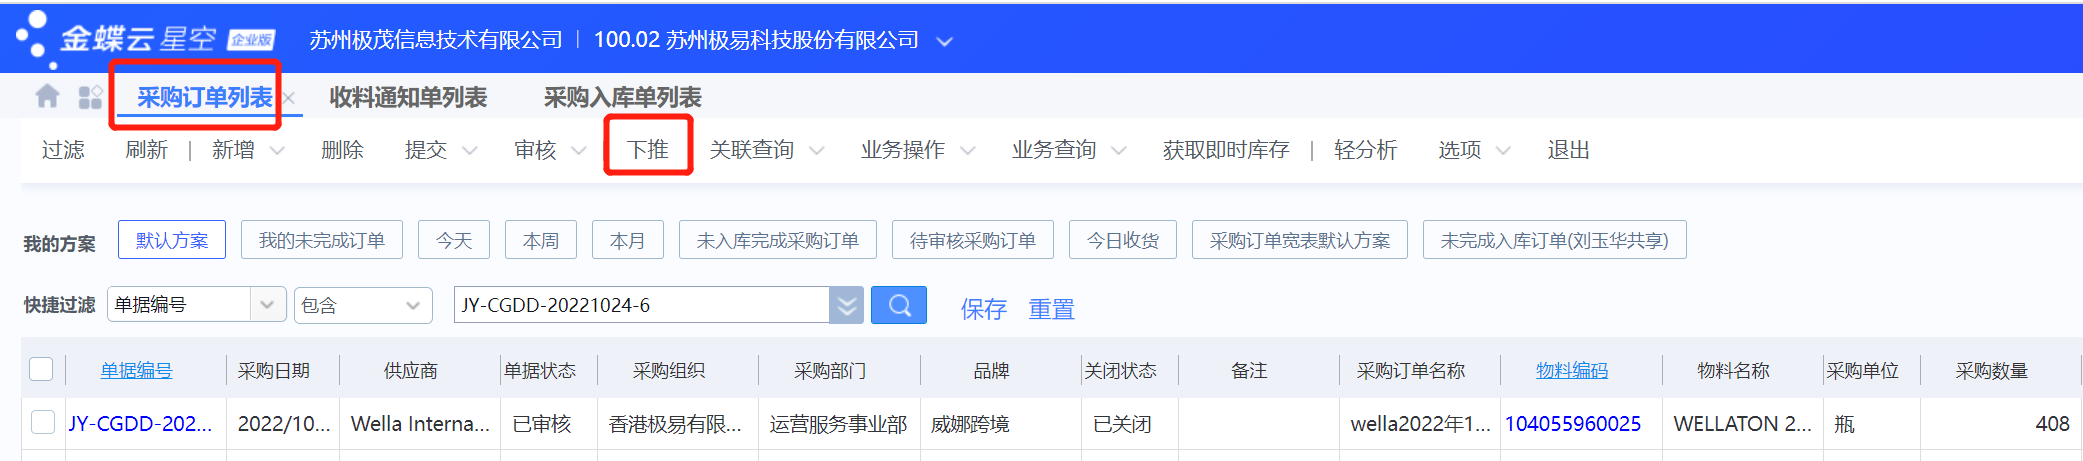
Task: Click 刷新 to refresh list
Action: (146, 150)
